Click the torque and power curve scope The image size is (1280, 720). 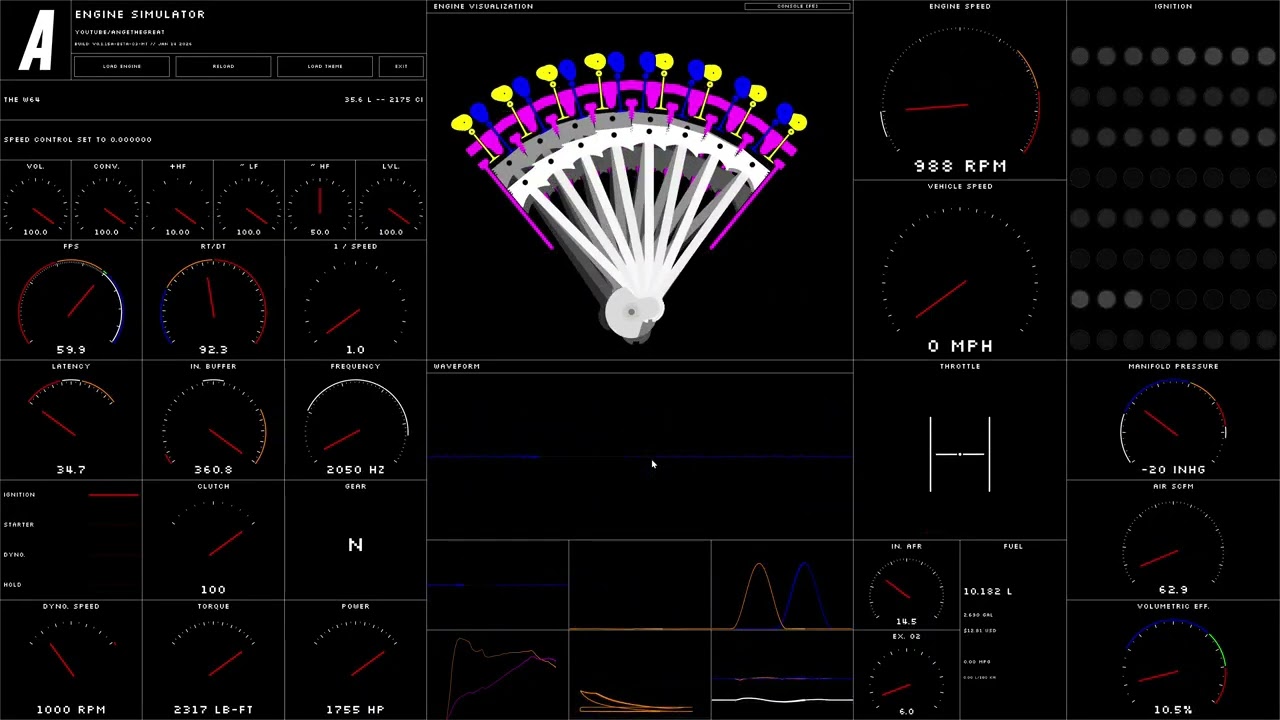(x=498, y=675)
